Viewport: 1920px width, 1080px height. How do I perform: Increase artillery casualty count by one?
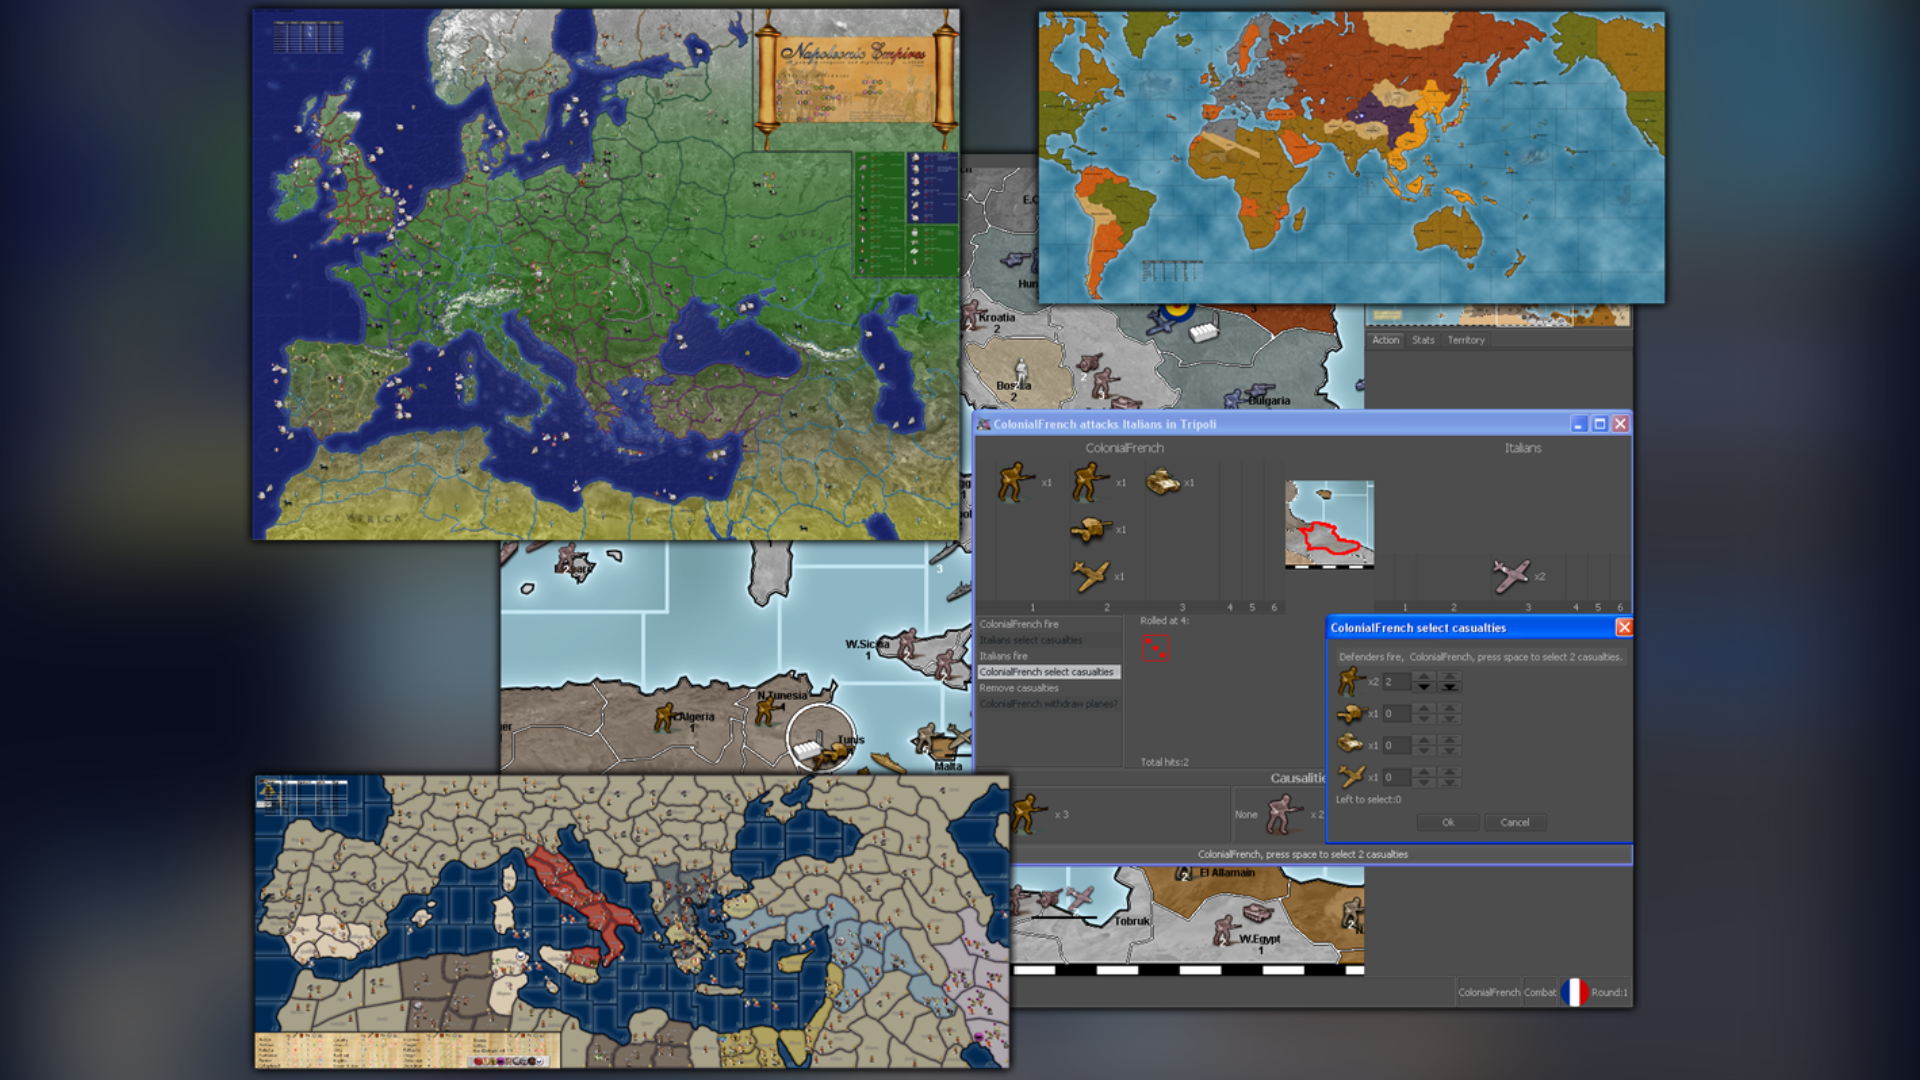(1424, 708)
